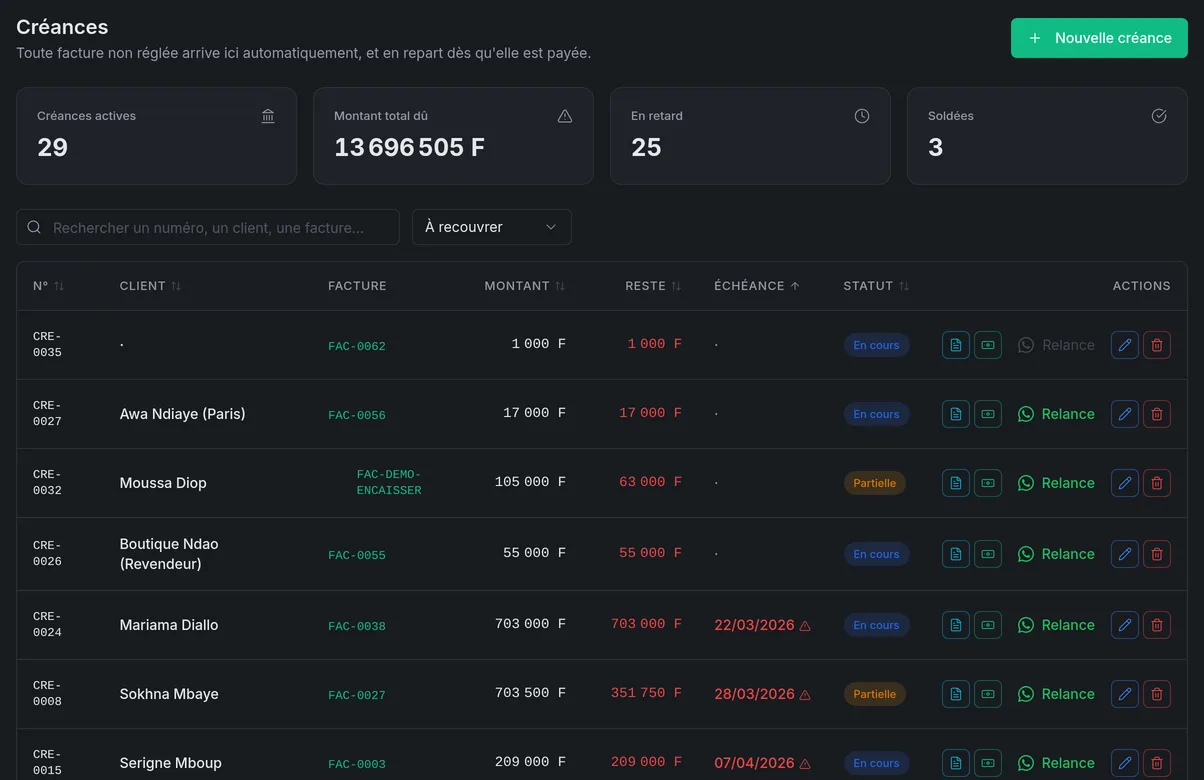Open the document icon for CRE-0035

(956, 345)
